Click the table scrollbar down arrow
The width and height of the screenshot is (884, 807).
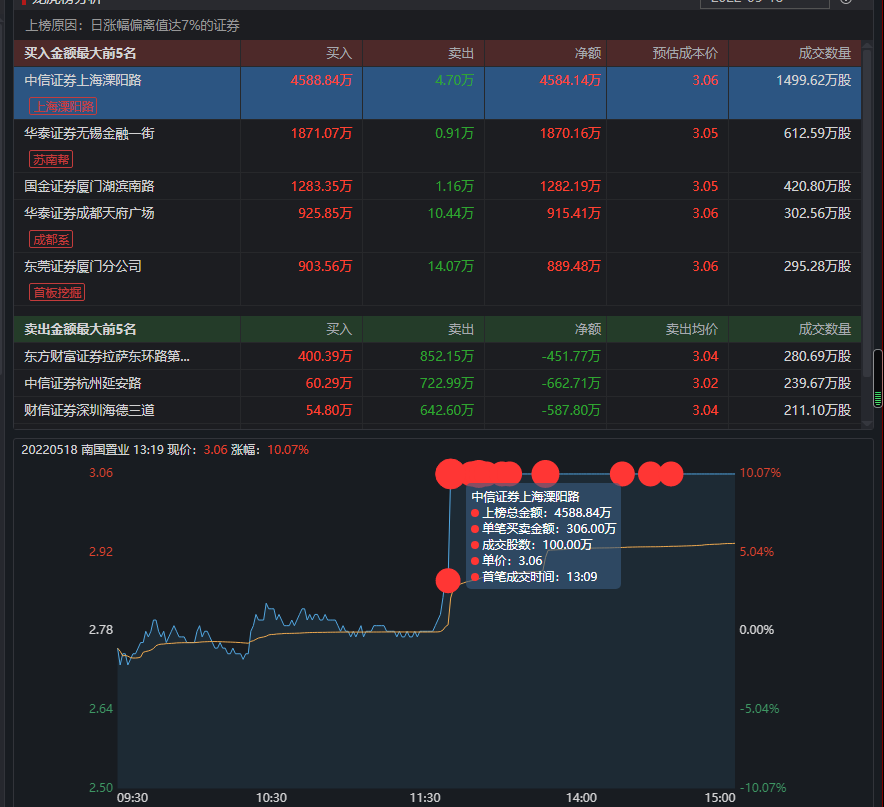tap(867, 424)
